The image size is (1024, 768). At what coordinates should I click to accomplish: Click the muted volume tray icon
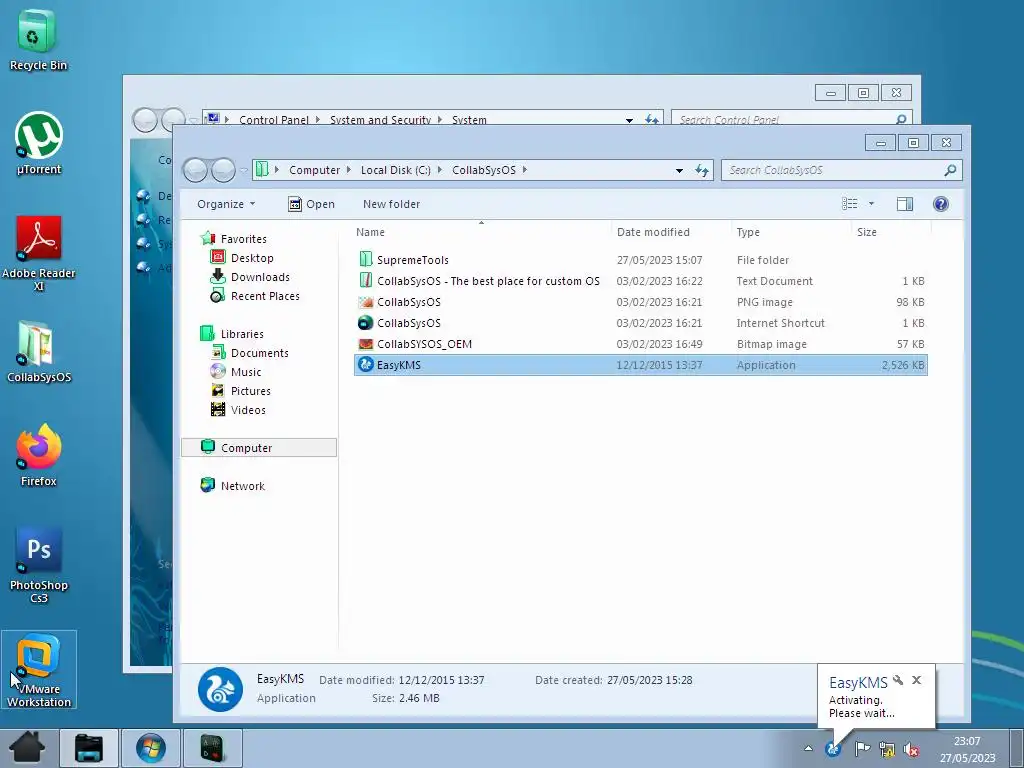[911, 749]
